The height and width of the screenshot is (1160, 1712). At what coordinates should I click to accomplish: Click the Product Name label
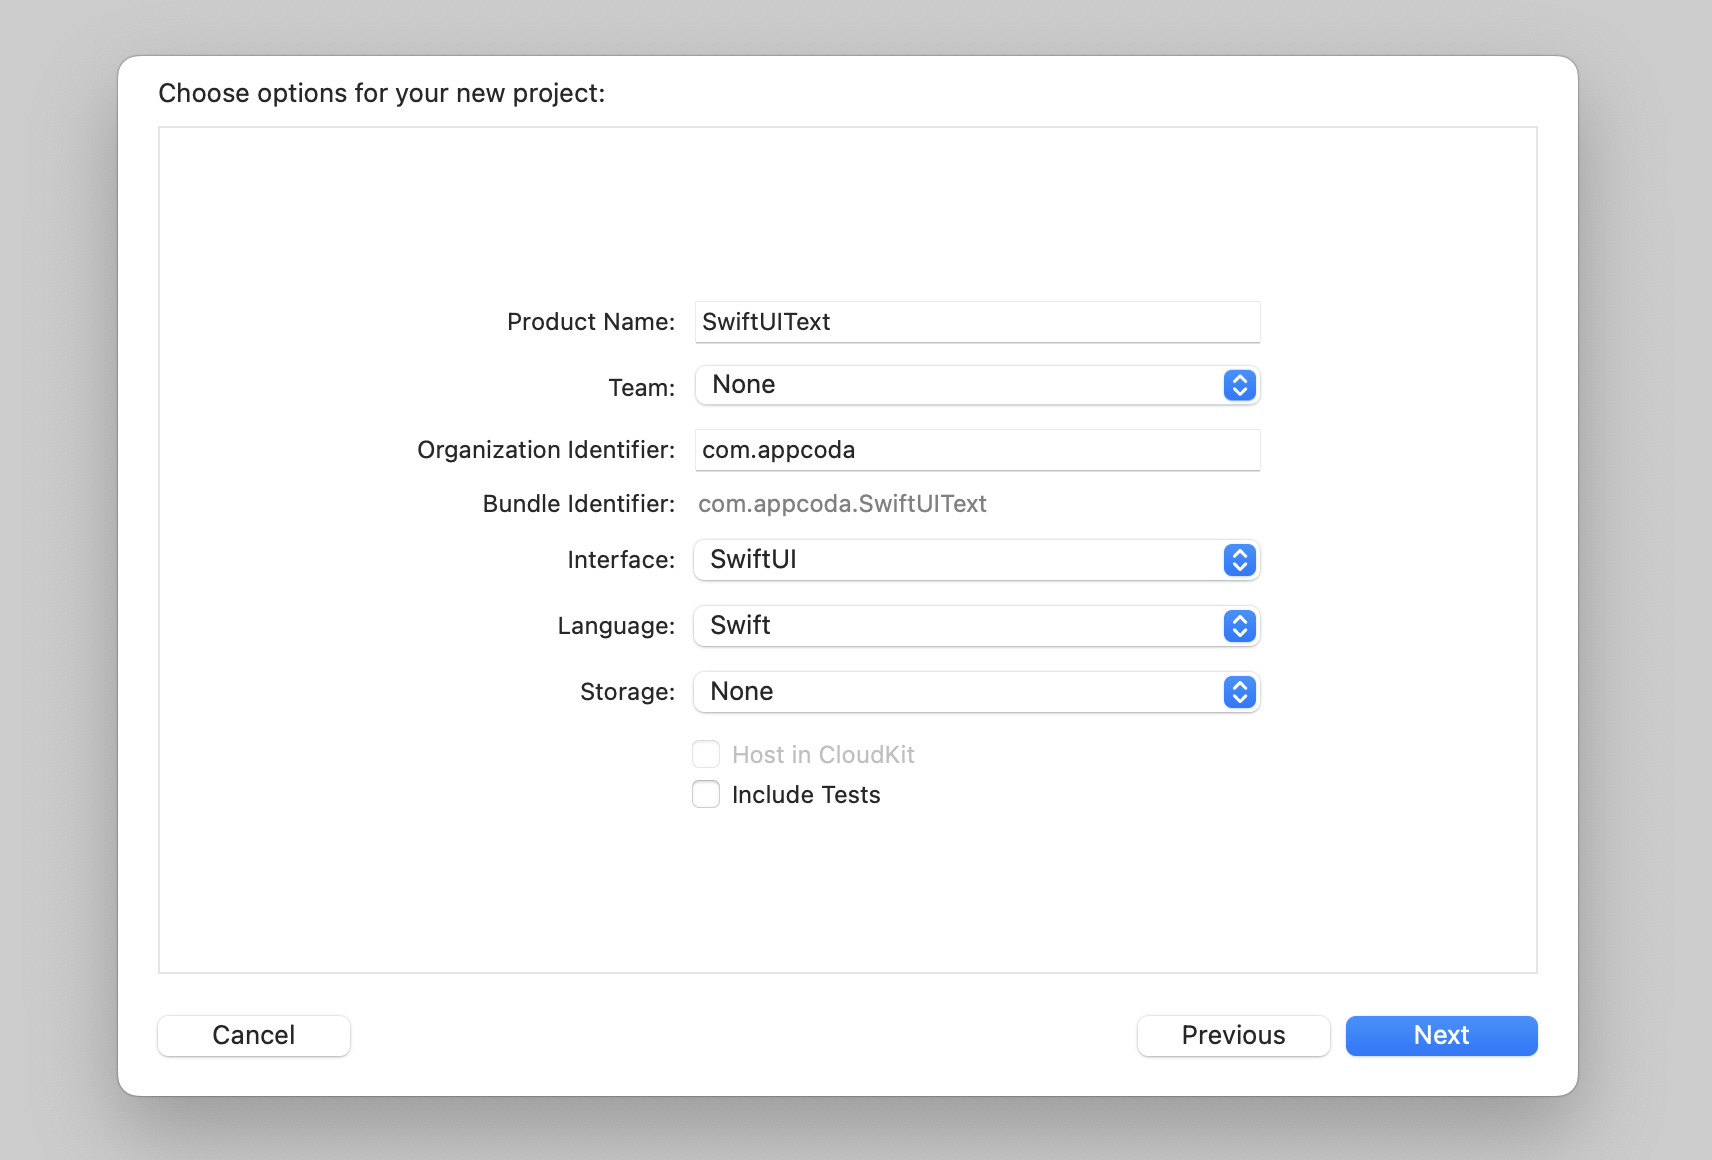point(591,322)
